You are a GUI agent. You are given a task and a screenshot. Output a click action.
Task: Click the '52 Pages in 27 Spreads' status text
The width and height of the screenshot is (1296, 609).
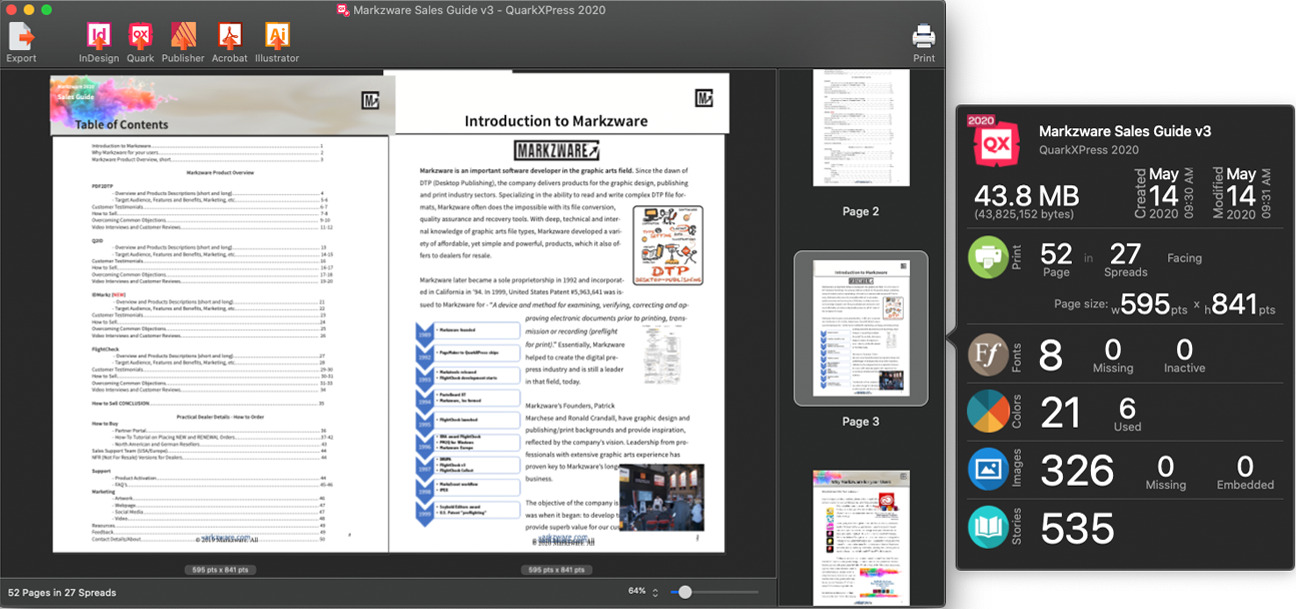click(62, 592)
